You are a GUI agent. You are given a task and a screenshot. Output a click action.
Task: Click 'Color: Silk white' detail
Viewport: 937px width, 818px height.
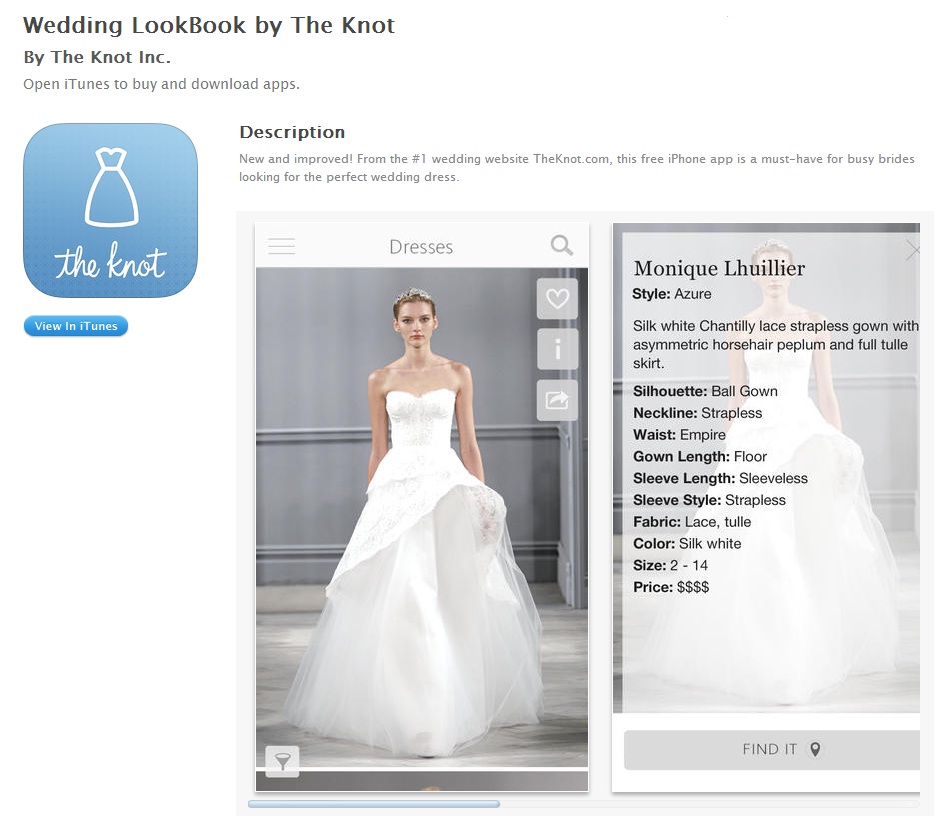click(x=687, y=544)
